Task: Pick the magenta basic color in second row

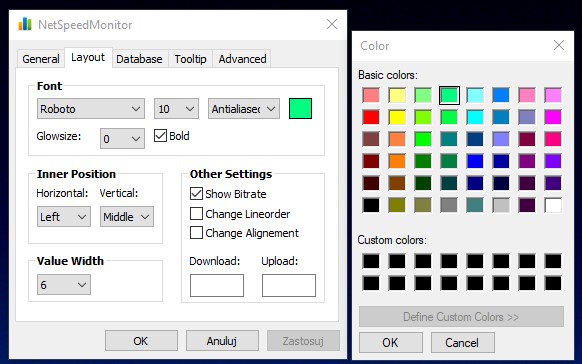Action: coord(553,117)
